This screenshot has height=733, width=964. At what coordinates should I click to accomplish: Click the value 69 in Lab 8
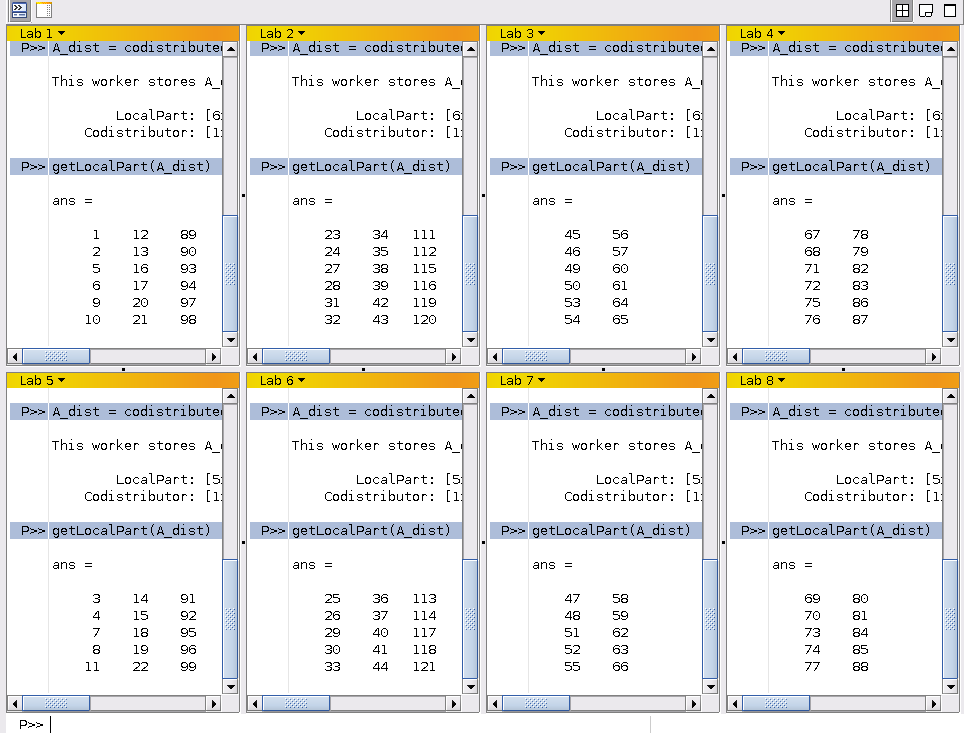(x=812, y=598)
